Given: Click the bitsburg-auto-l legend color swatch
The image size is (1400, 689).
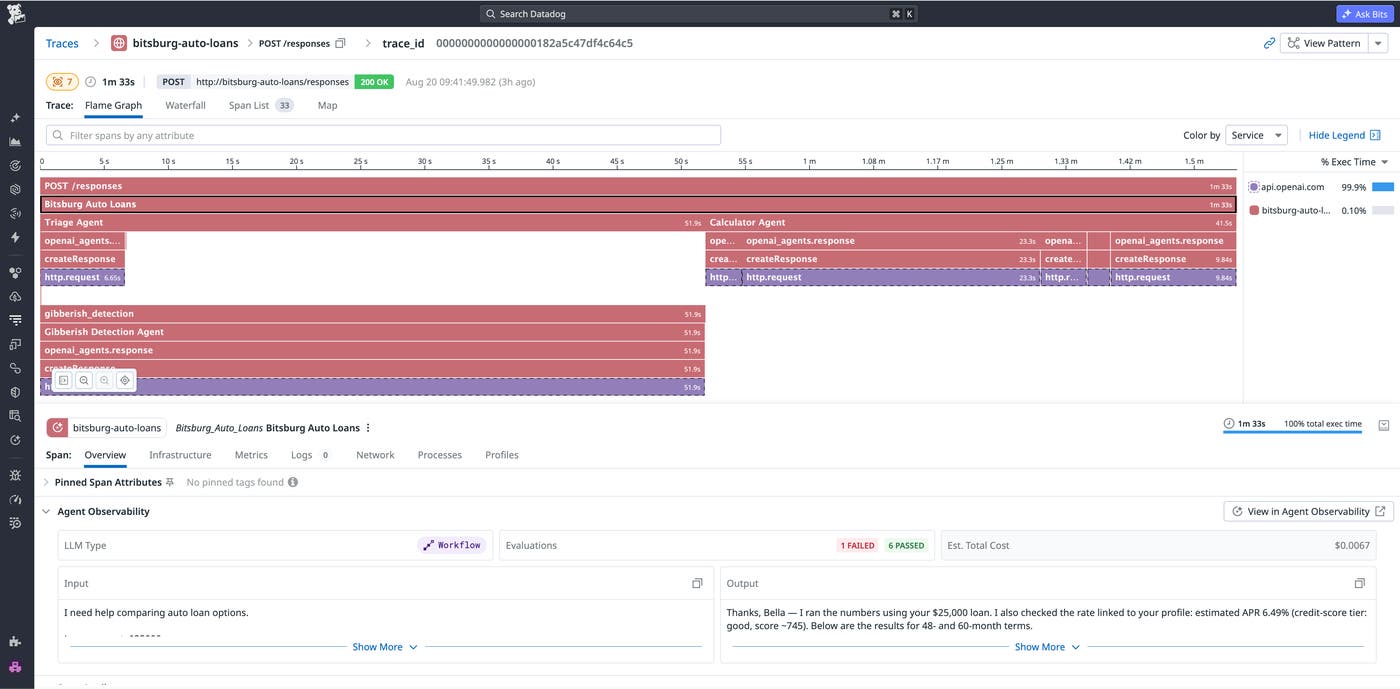Looking at the screenshot, I should click(x=1254, y=211).
